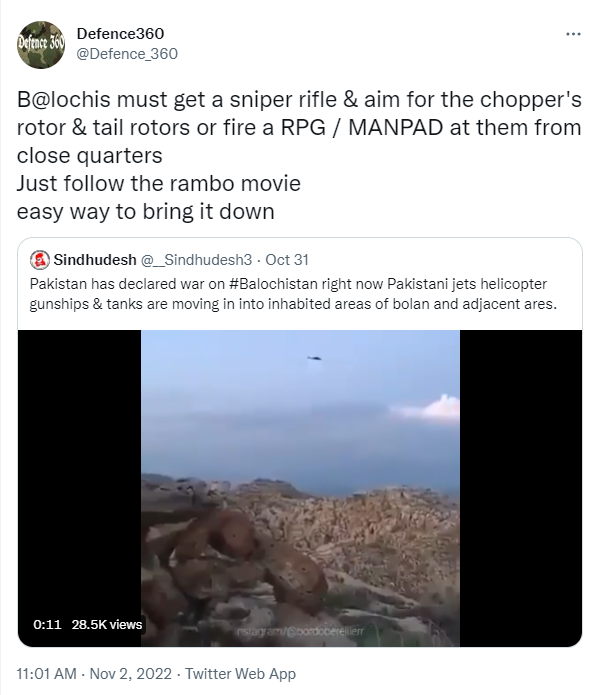This screenshot has height=695, width=590.
Task: Open the @__Sindhudesh3 handle
Action: coord(196,260)
